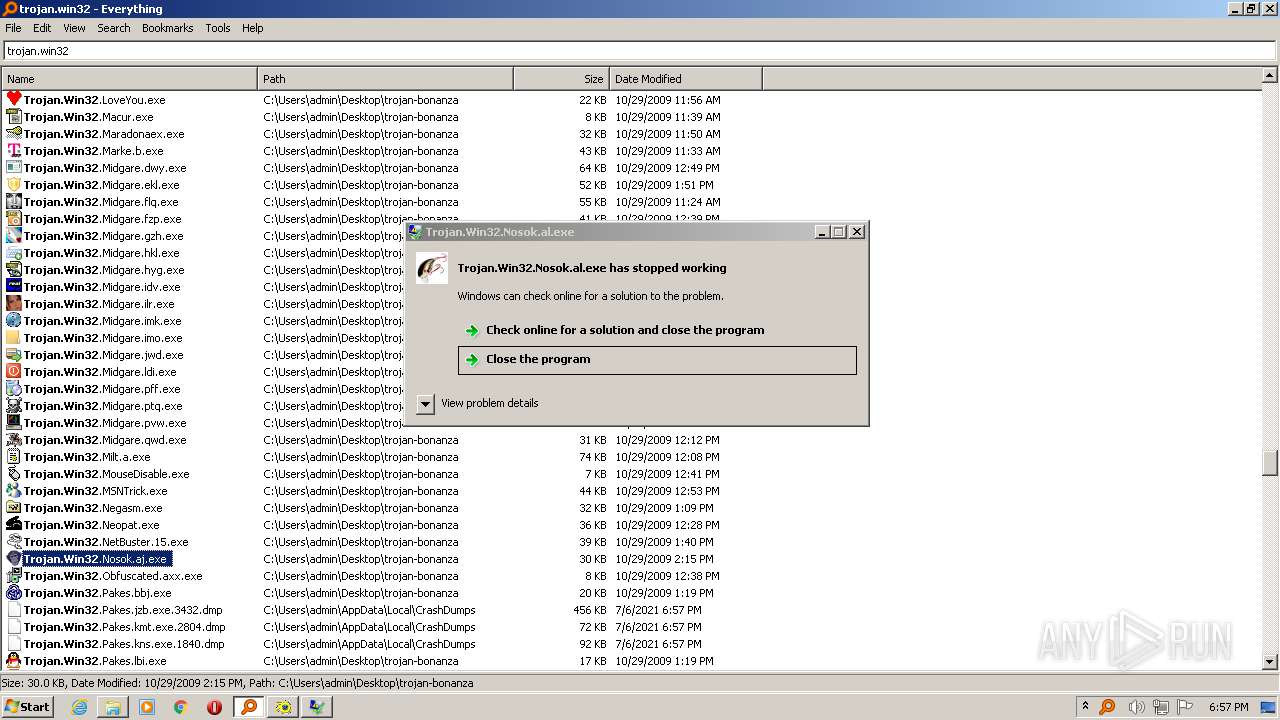Viewport: 1280px width, 720px height.
Task: Click the Trojan.Win32.Pakes.lbi.exe penguin icon
Action: click(x=13, y=660)
